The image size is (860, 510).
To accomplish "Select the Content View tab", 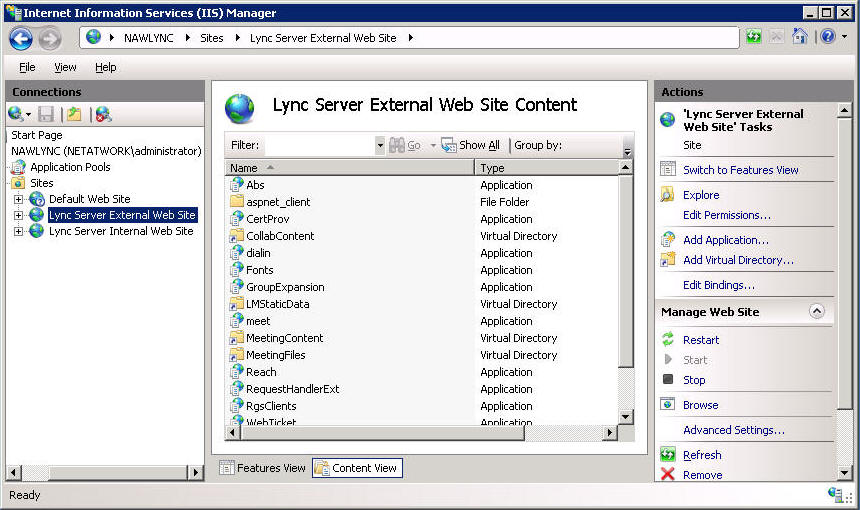I will click(357, 468).
